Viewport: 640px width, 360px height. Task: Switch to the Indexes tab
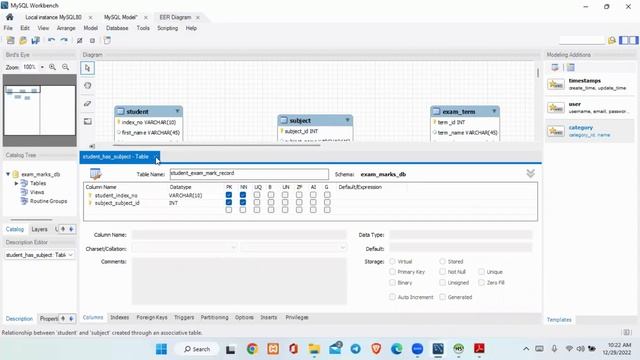click(x=120, y=317)
